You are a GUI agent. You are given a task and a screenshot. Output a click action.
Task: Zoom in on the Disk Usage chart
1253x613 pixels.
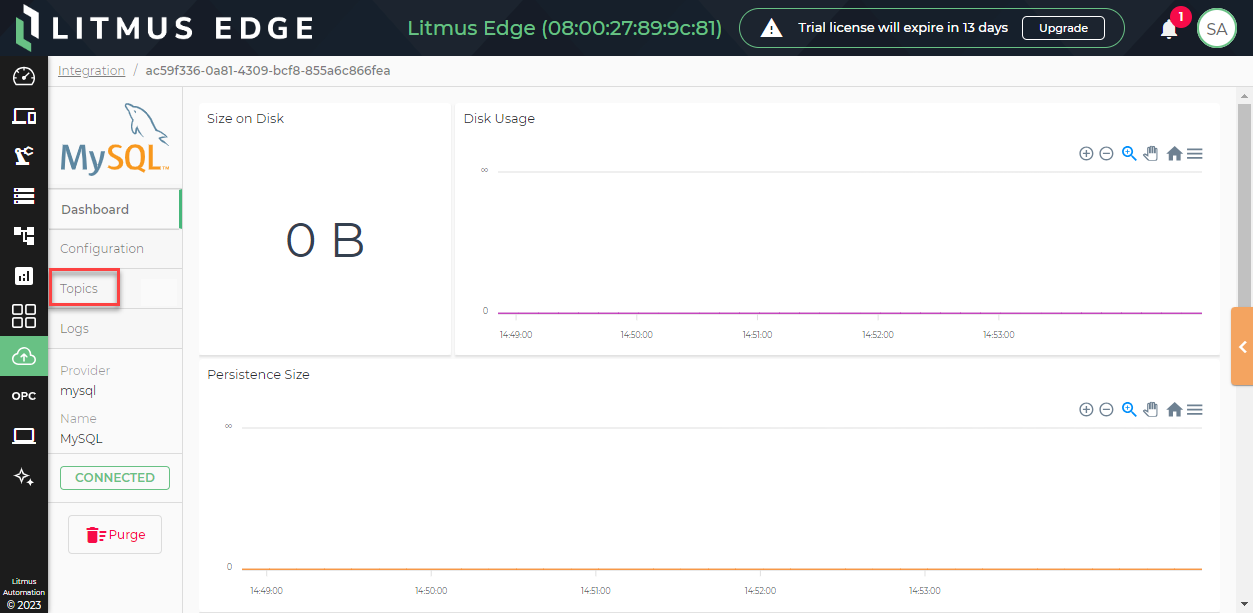(1086, 153)
